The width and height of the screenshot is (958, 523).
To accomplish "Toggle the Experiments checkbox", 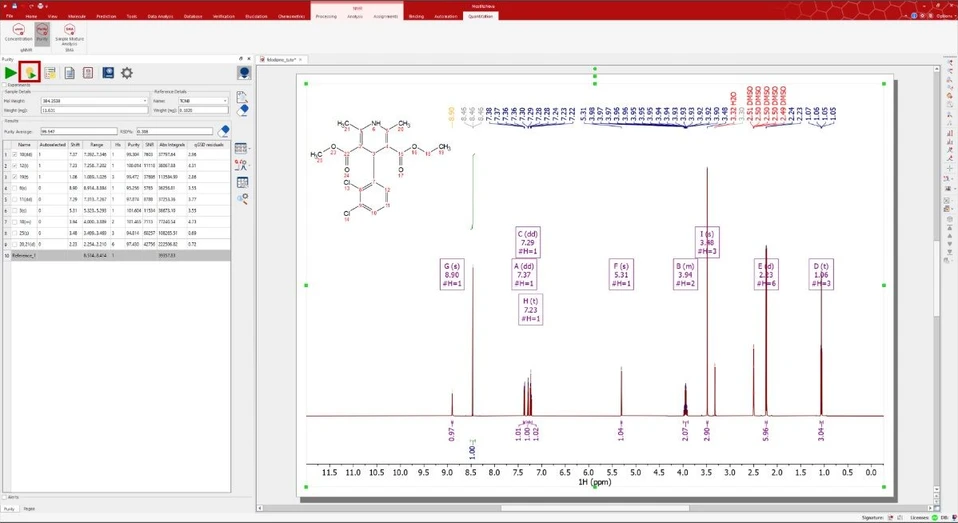I will pos(5,85).
